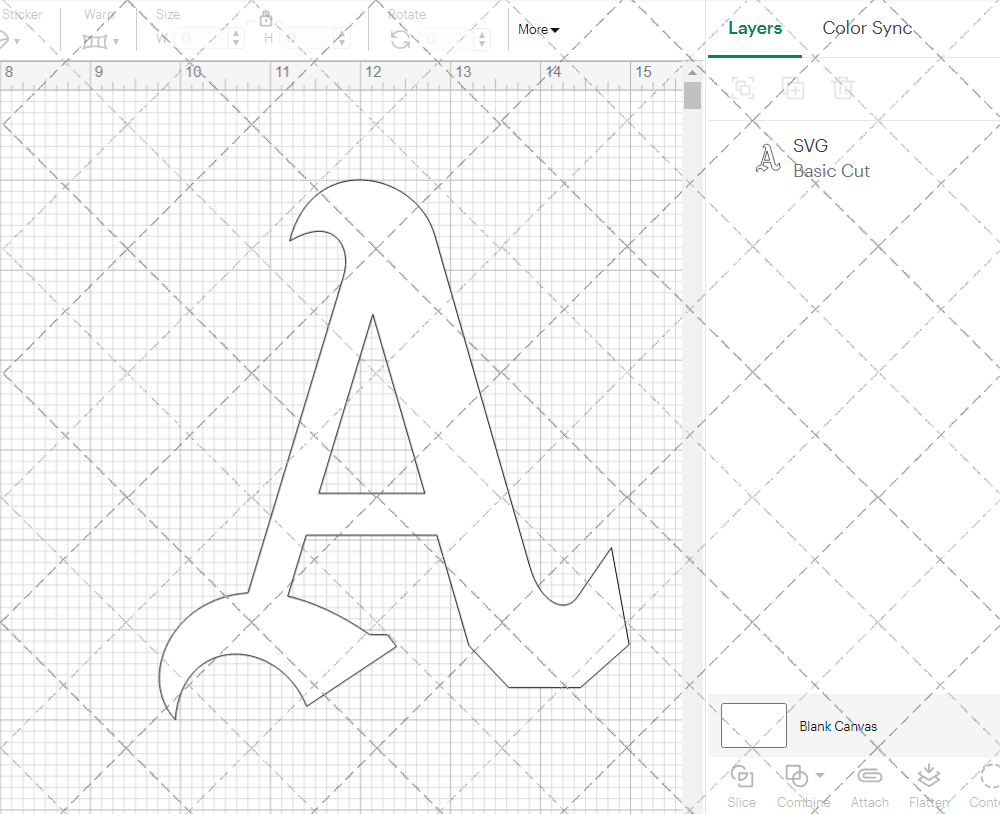Toggle the size aspect ratio lock

tap(266, 19)
